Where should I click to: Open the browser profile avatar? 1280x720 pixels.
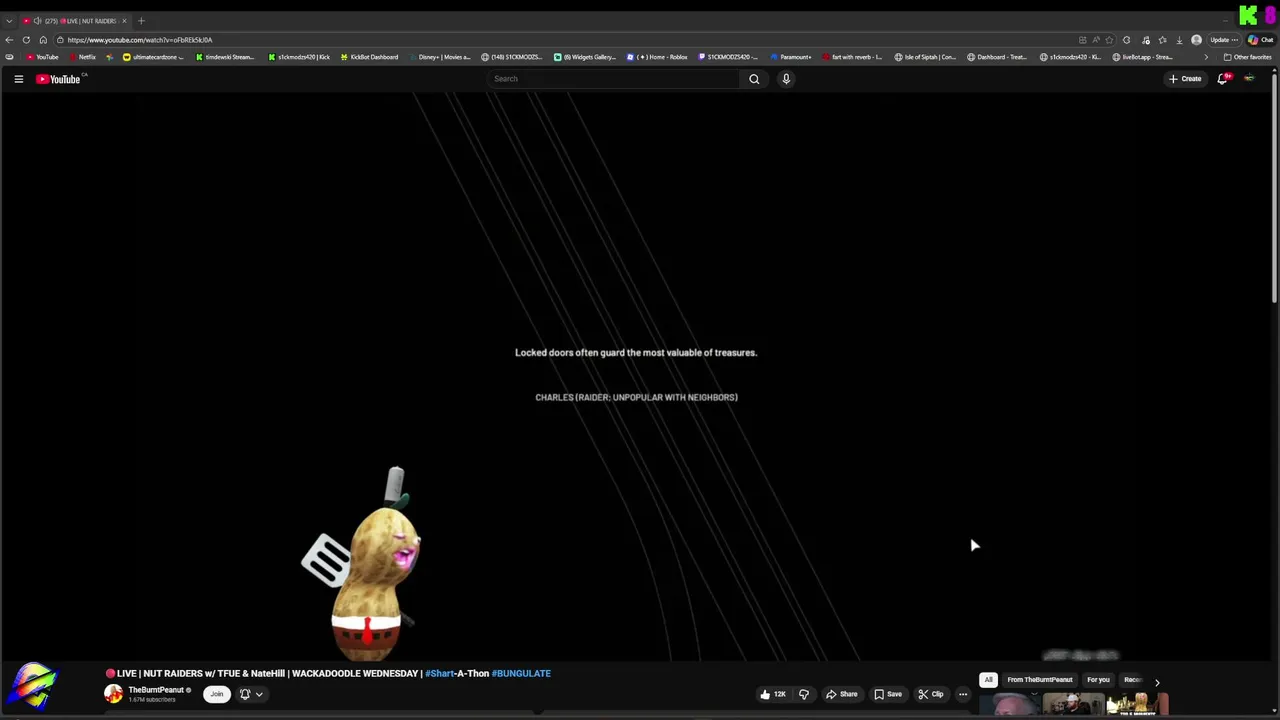[x=1196, y=40]
